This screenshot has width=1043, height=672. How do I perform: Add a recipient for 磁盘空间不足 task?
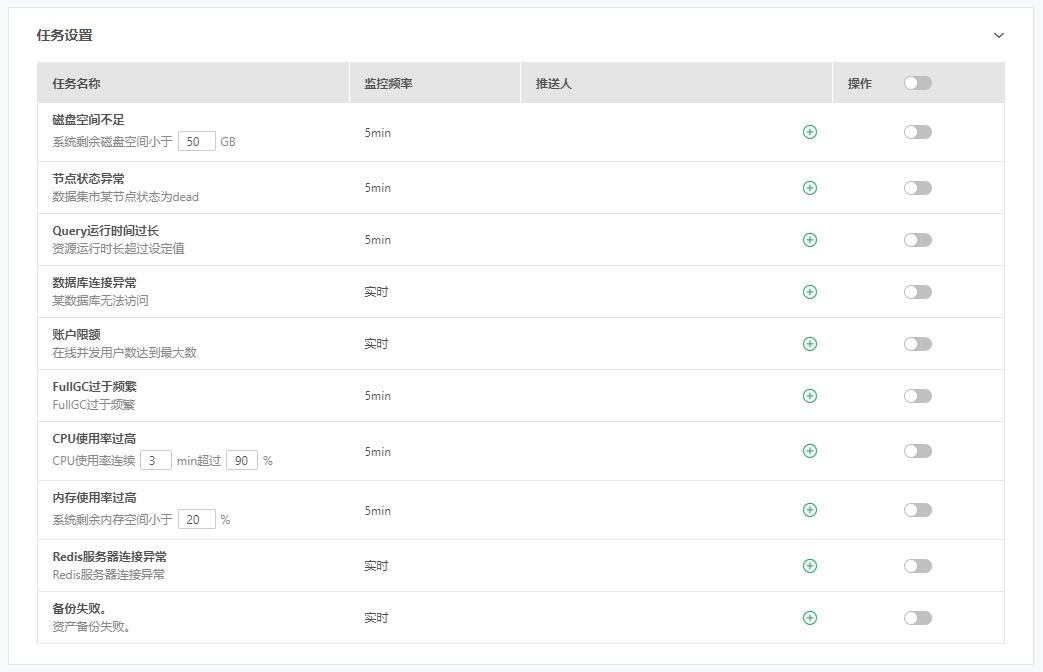(810, 132)
